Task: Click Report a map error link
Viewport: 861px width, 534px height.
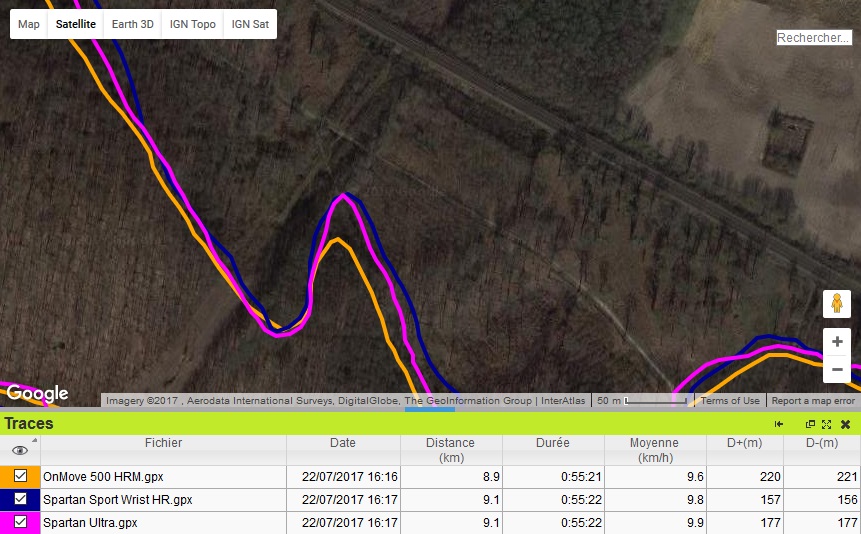Action: (x=813, y=401)
